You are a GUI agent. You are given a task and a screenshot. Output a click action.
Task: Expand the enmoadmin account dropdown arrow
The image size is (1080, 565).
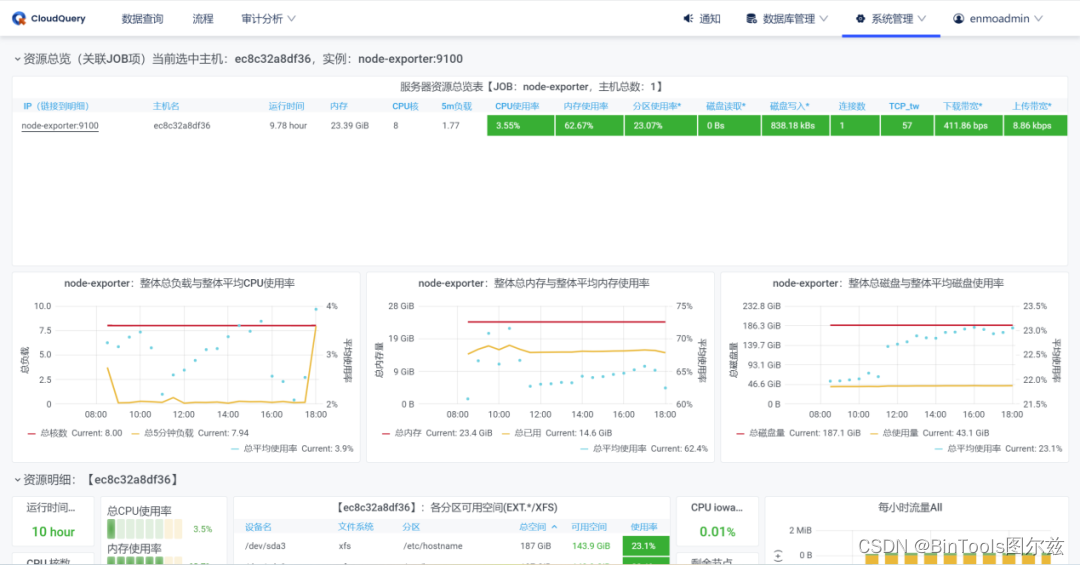click(x=1038, y=19)
